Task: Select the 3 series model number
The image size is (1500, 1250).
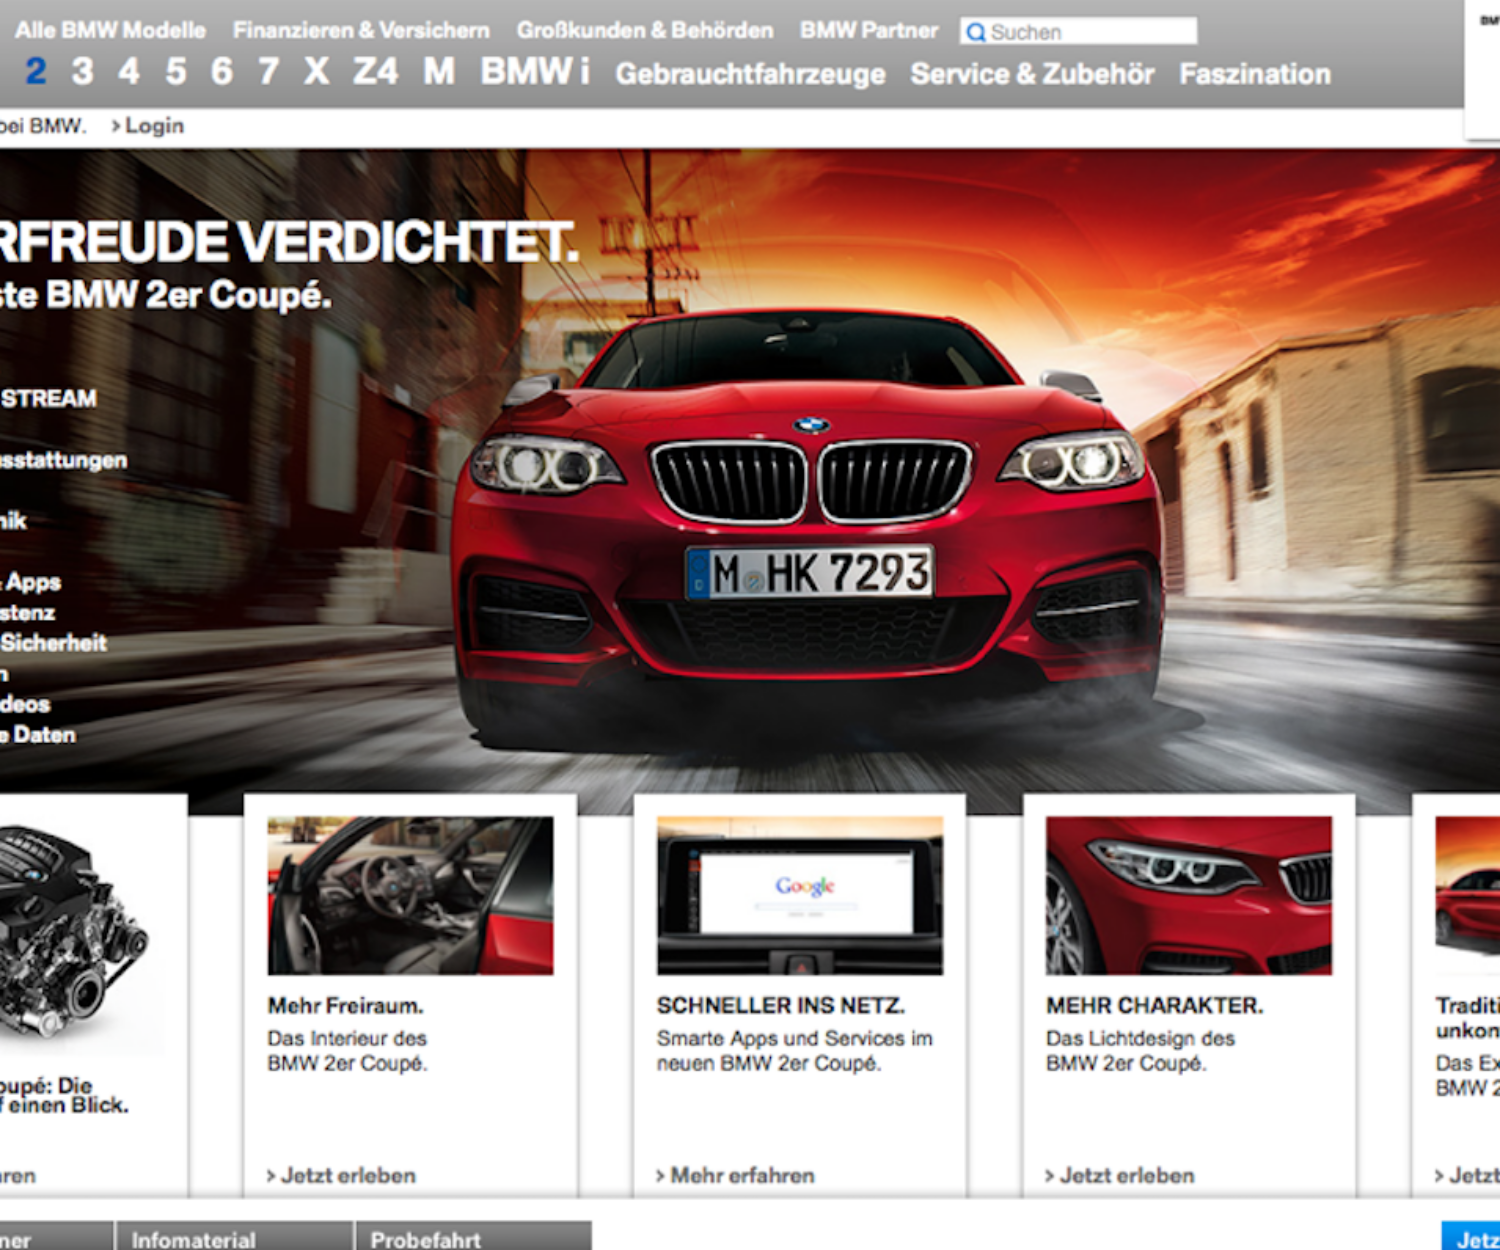Action: pos(82,72)
